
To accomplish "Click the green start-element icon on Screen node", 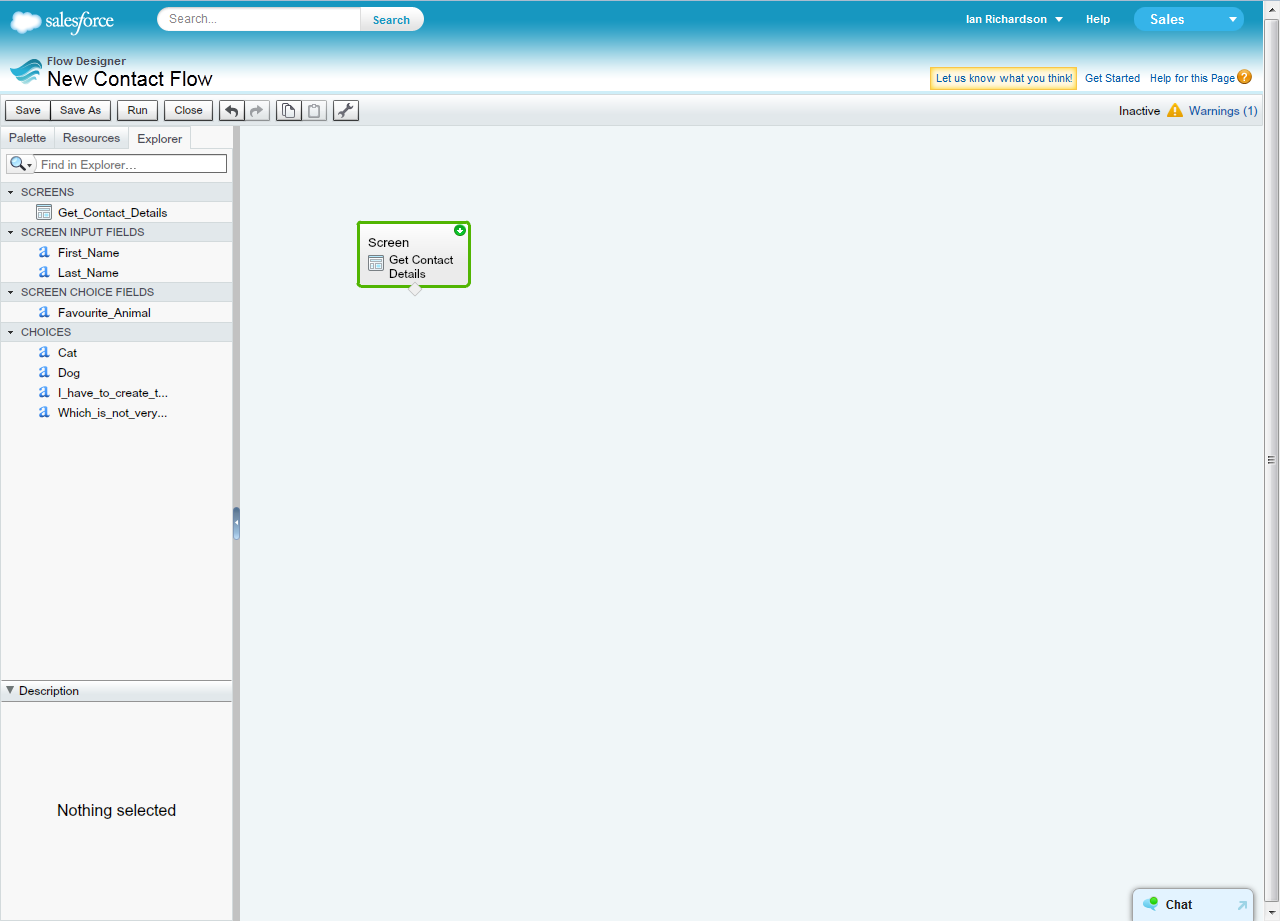I will [x=460, y=230].
